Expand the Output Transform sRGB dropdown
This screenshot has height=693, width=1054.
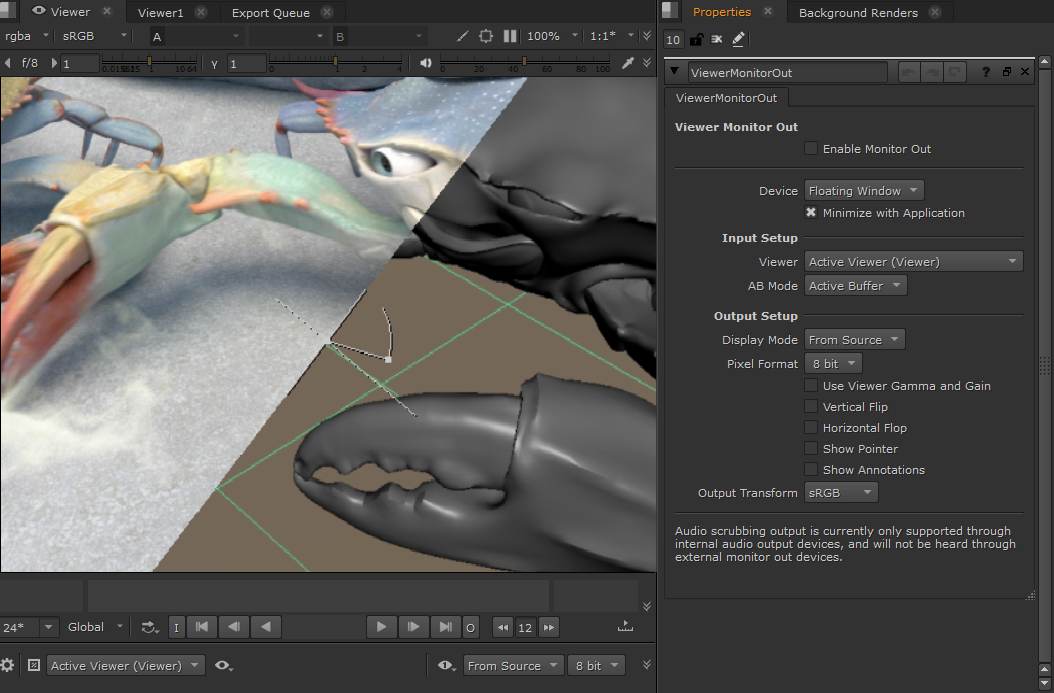(x=840, y=493)
